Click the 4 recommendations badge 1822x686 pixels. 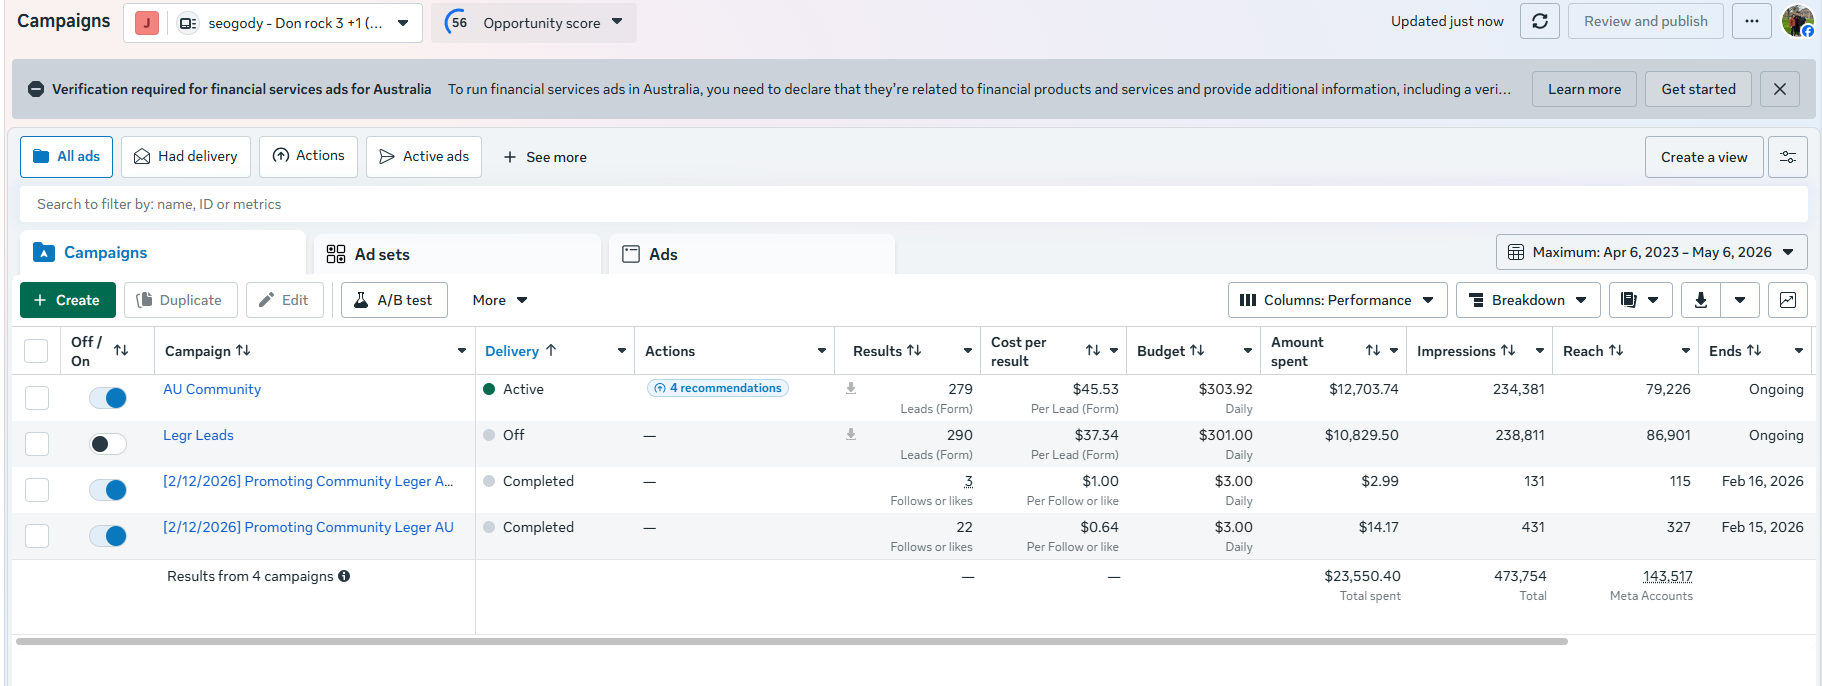point(718,388)
